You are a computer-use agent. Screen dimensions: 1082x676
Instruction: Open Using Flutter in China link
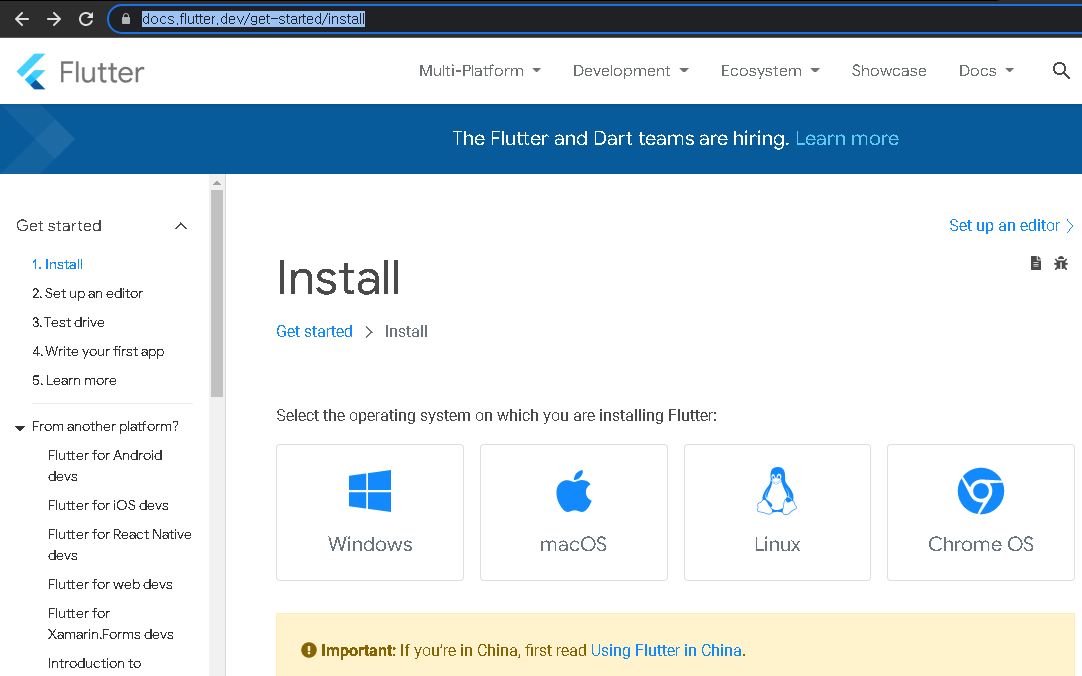click(x=667, y=650)
